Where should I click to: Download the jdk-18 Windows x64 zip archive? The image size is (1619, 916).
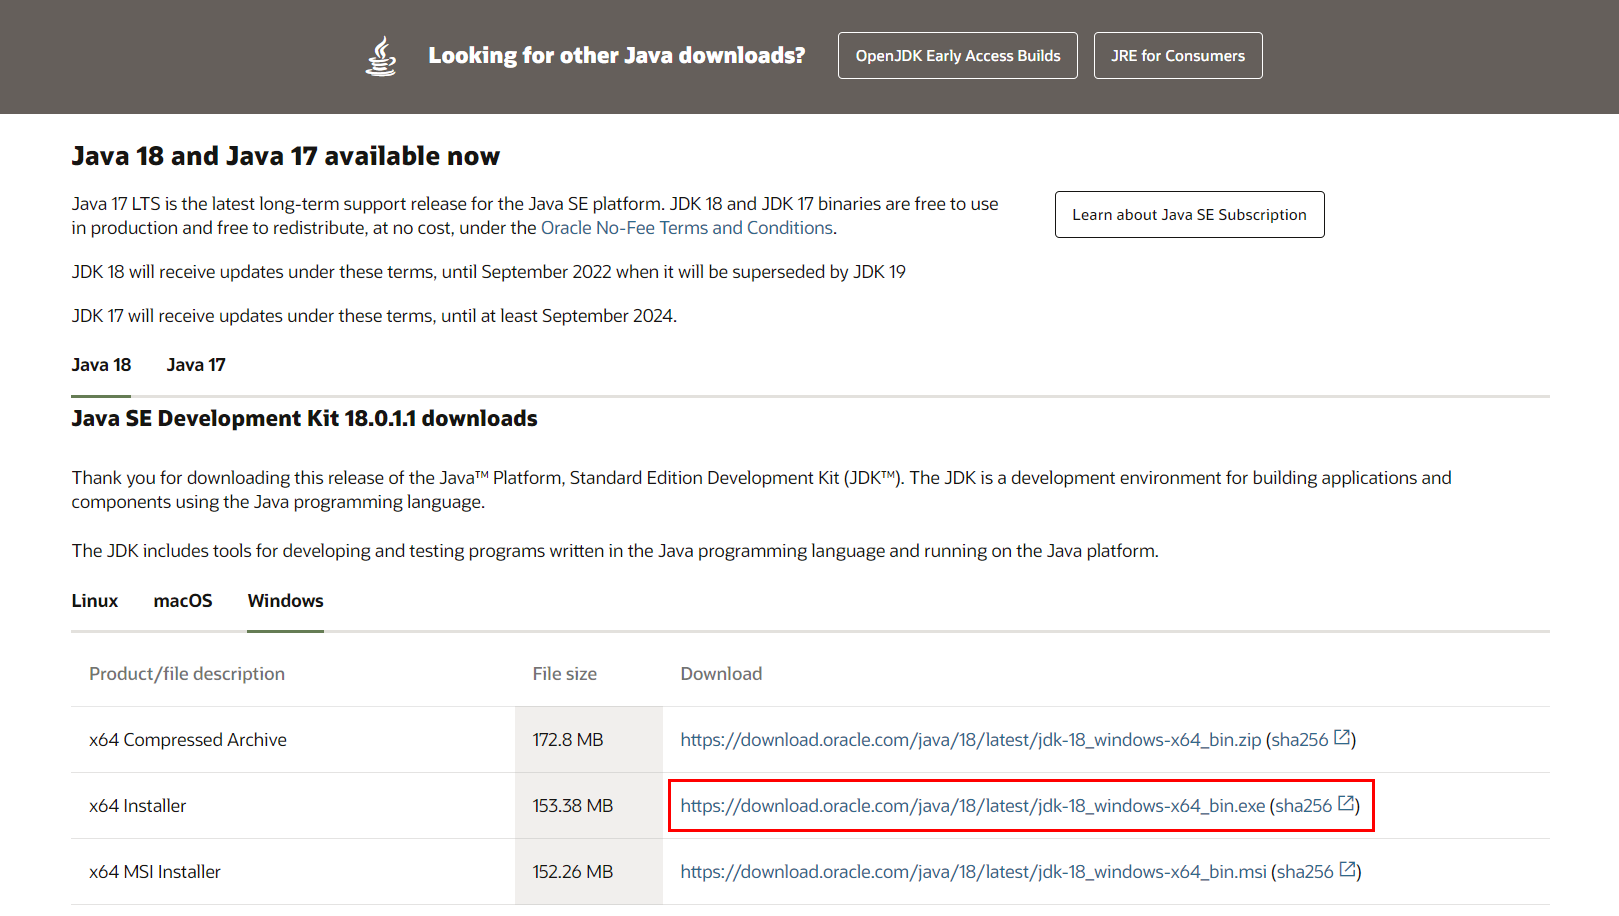coord(971,739)
